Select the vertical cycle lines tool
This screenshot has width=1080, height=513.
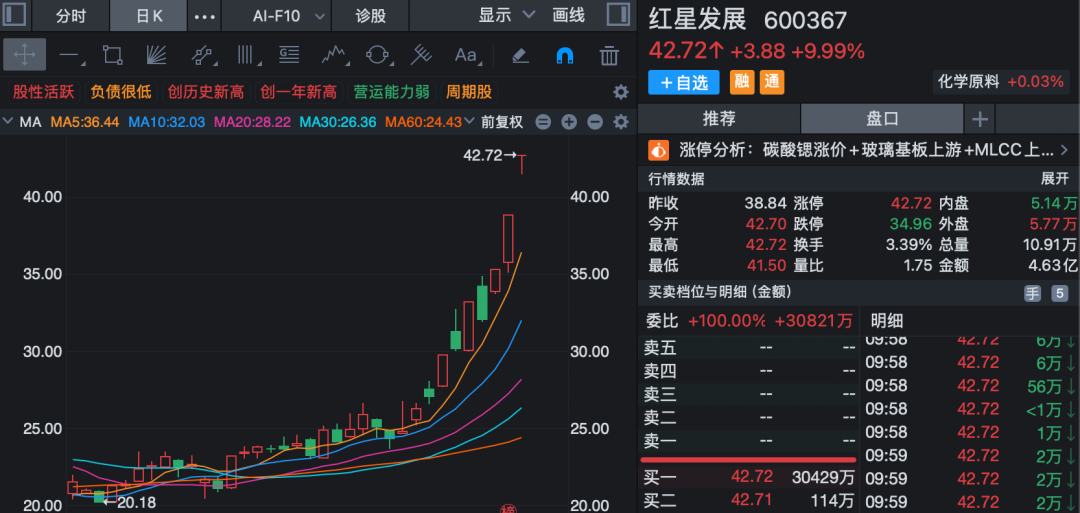pyautogui.click(x=245, y=54)
